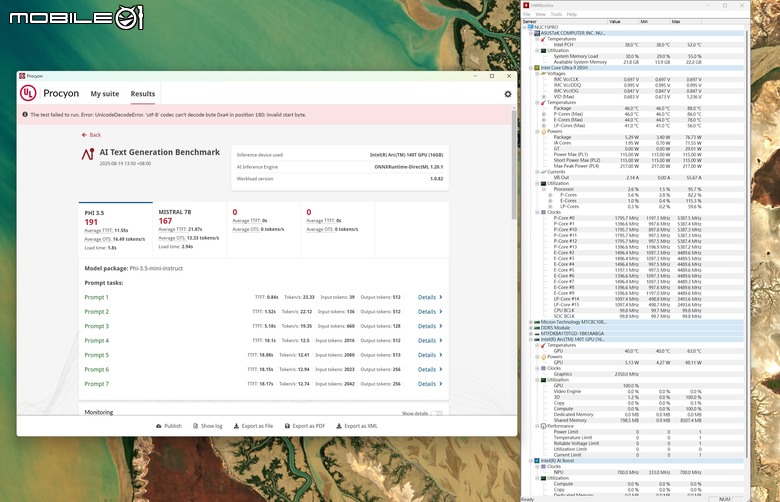Click the HWMonitor title bar app icon

526,5
